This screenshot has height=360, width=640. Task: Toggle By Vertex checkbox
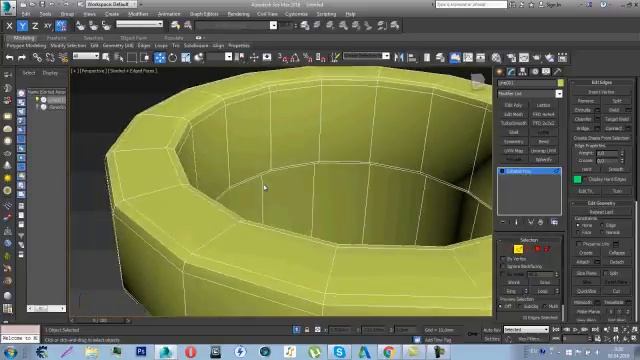503,259
